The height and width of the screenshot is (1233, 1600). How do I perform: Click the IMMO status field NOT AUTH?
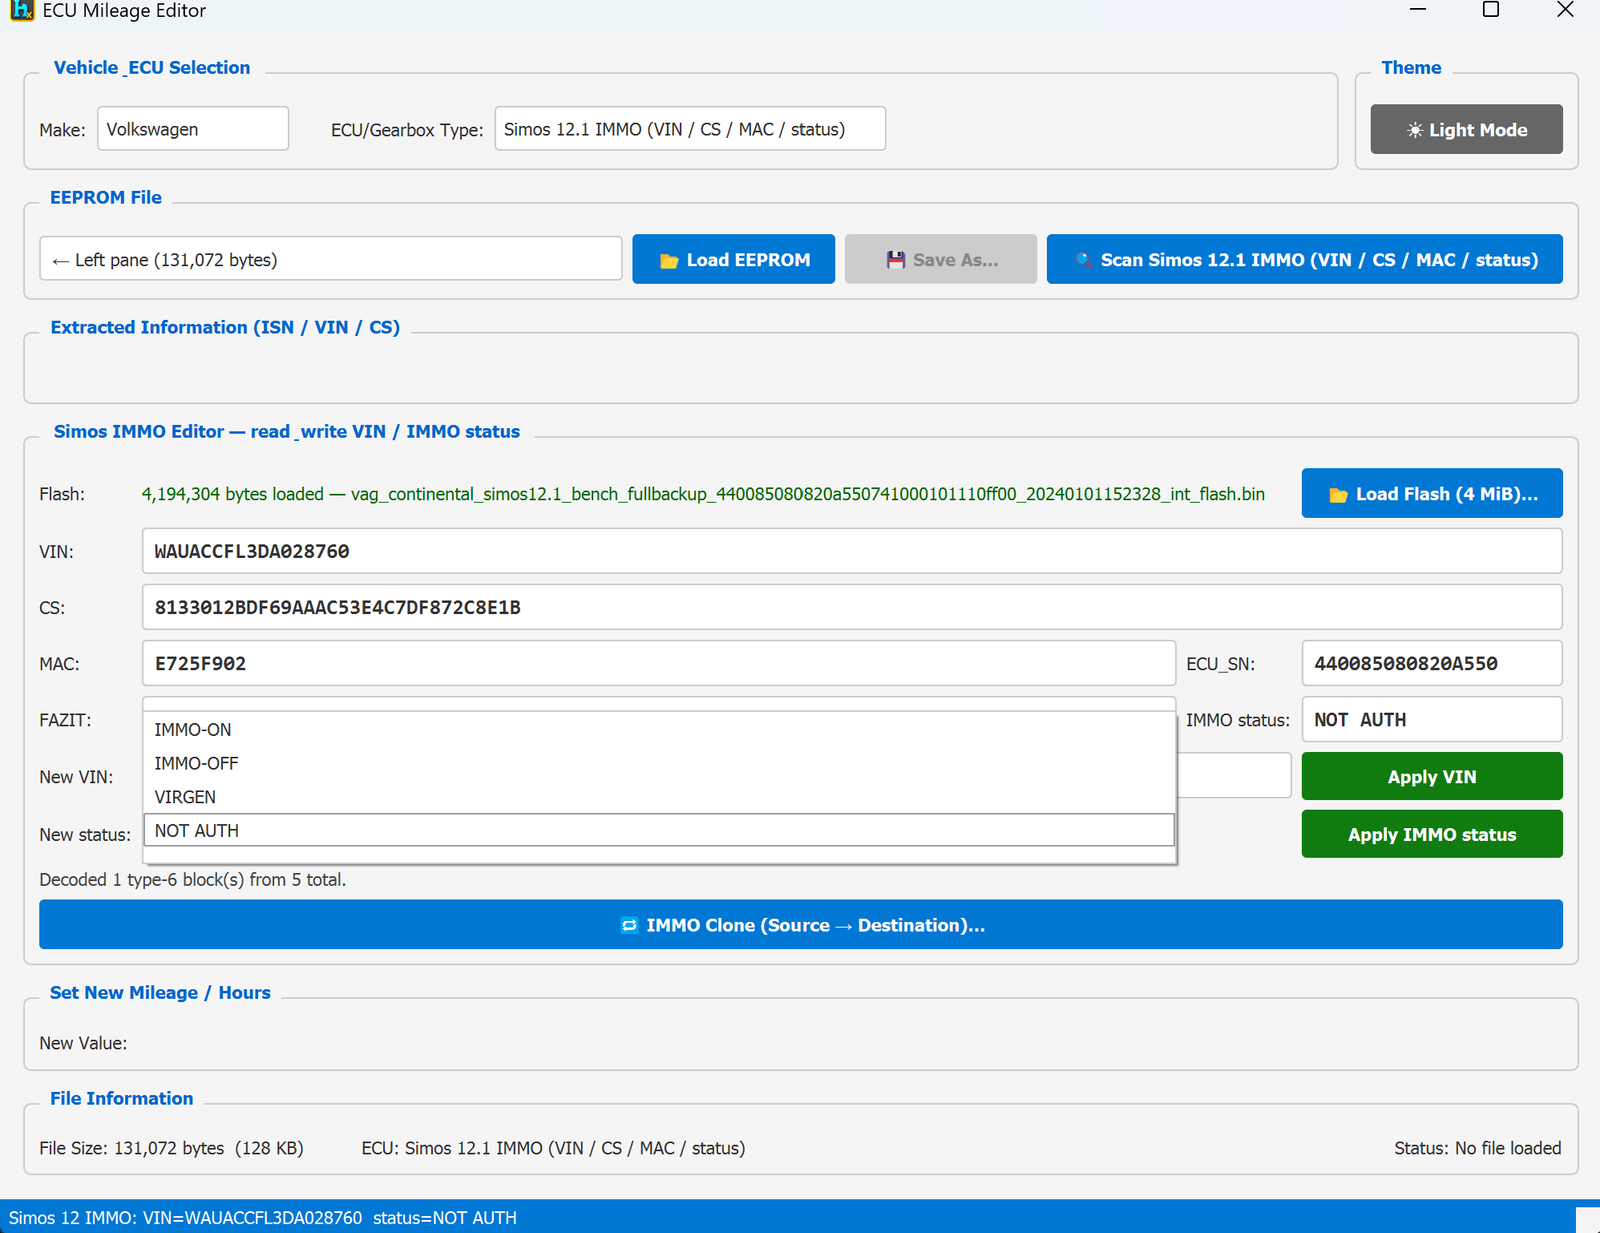tap(1432, 719)
